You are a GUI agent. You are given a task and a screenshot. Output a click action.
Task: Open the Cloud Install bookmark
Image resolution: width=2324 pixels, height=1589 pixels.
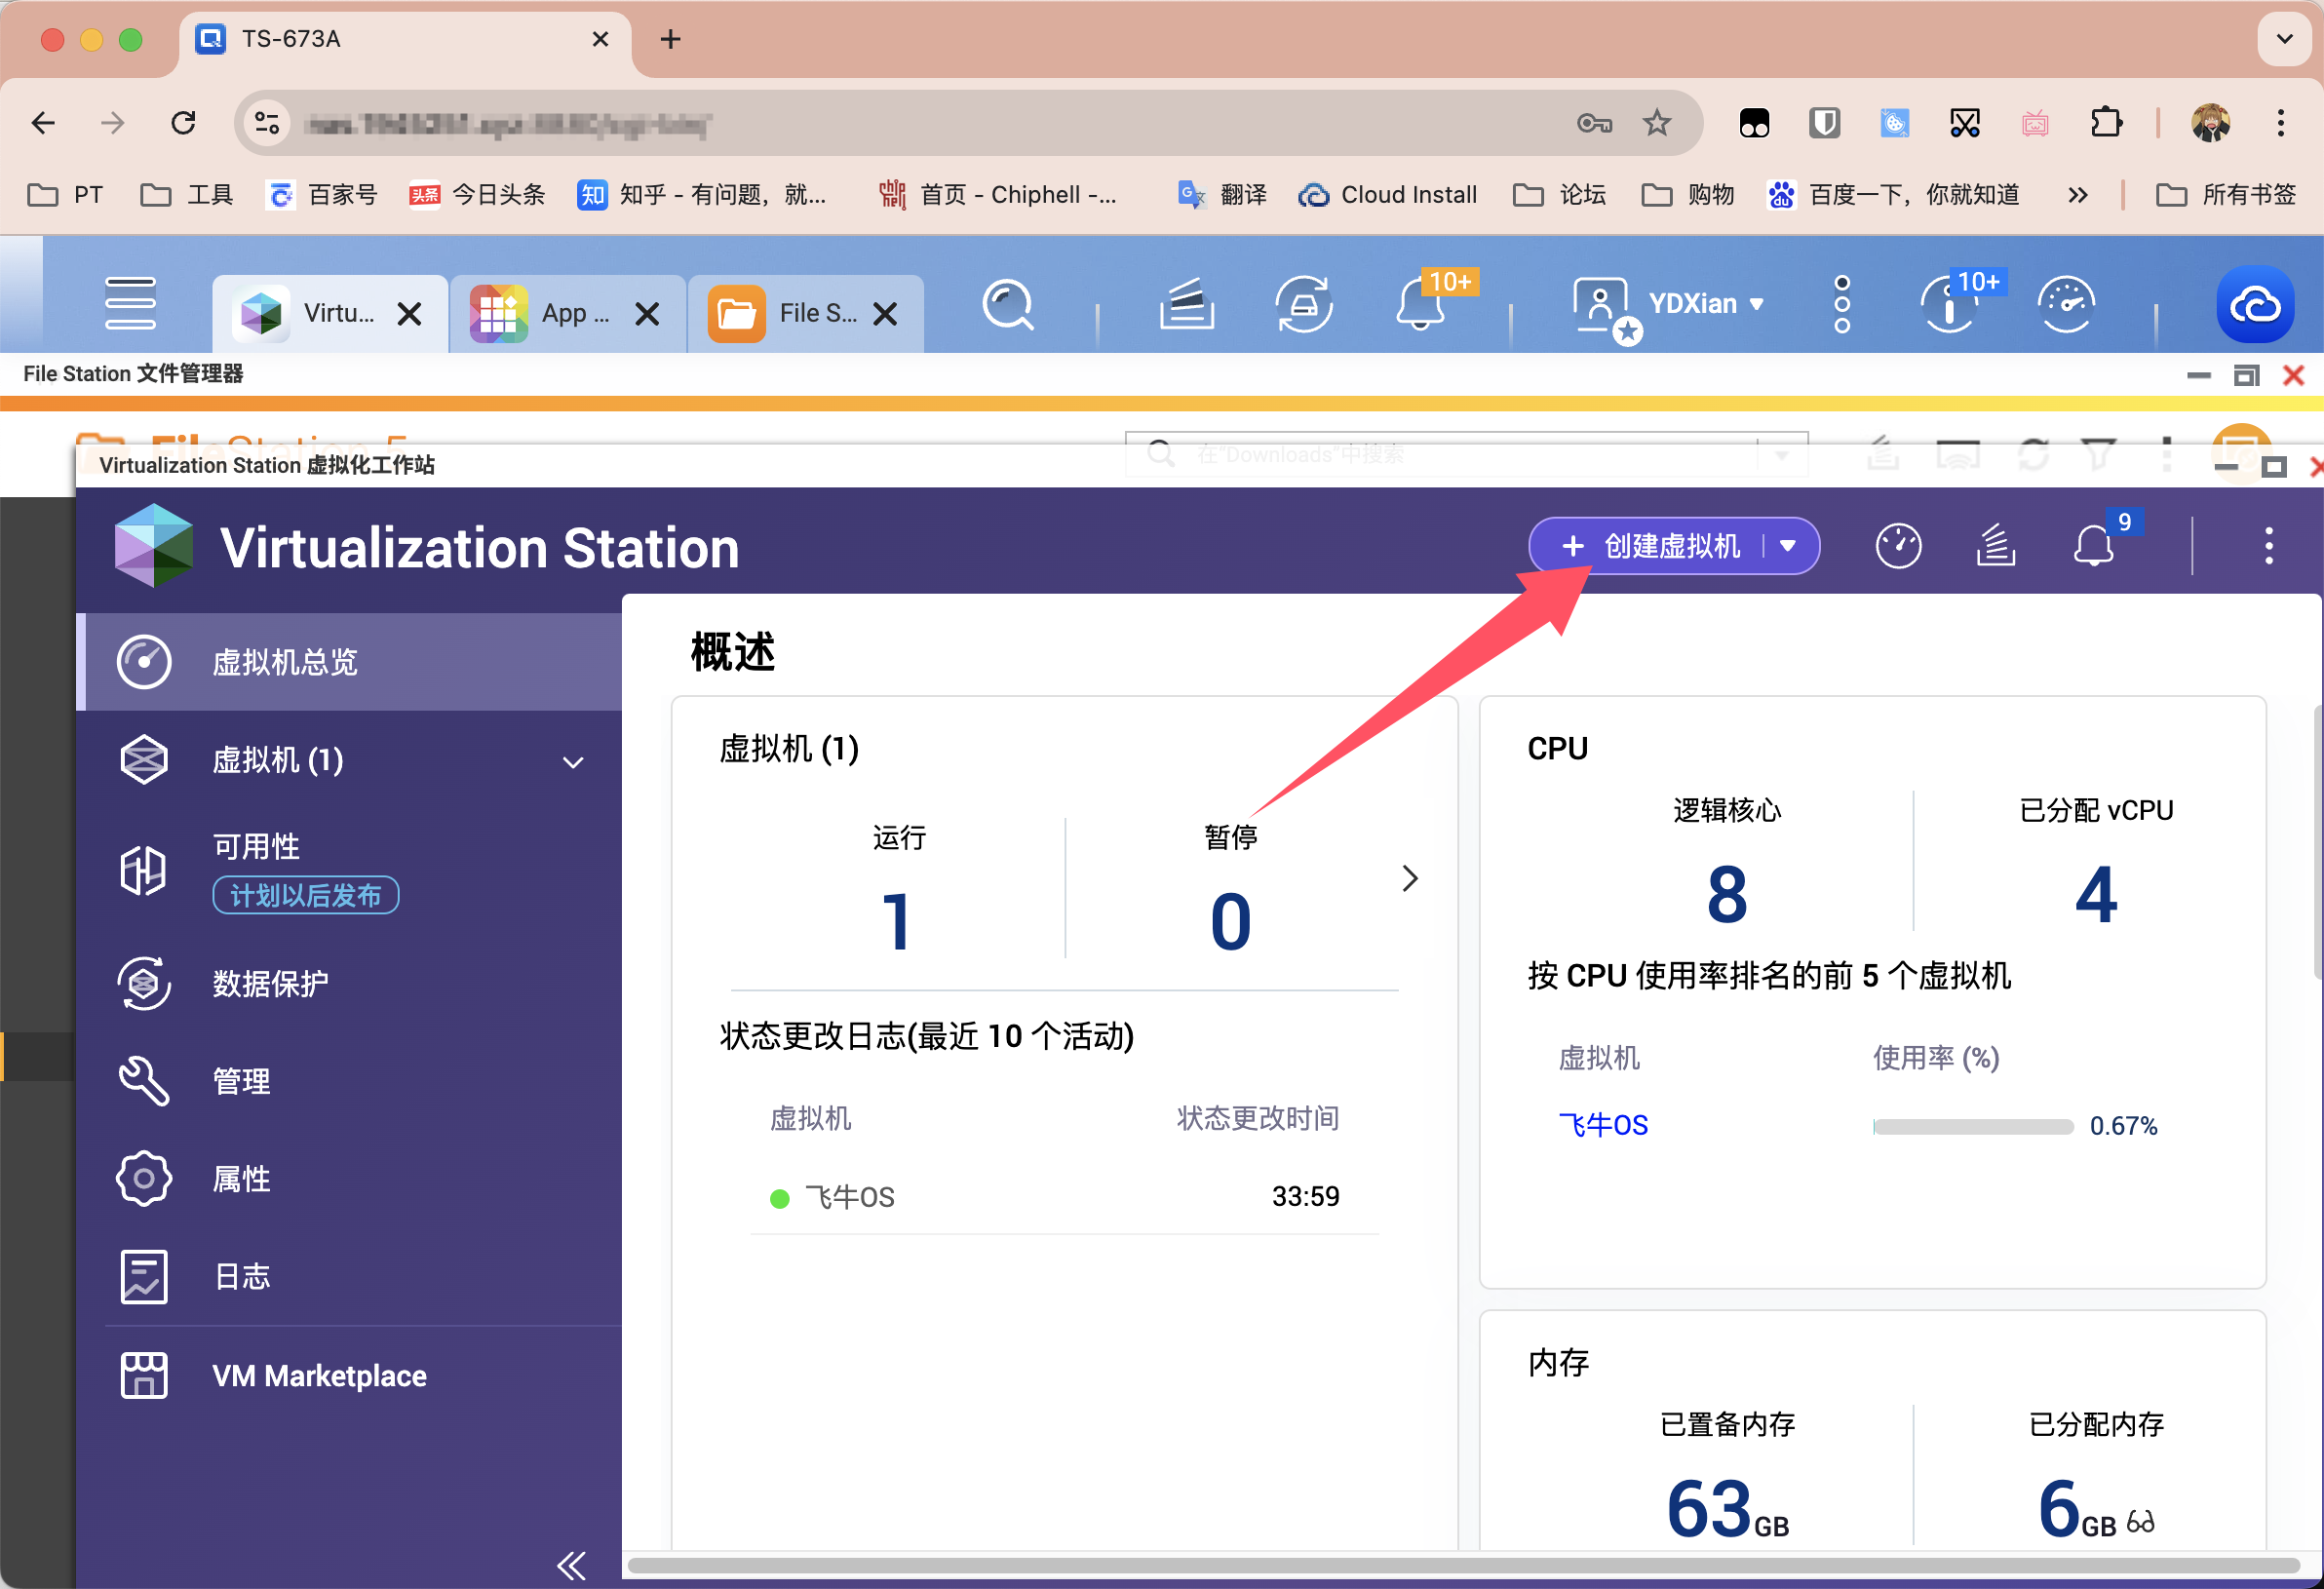tap(1387, 195)
